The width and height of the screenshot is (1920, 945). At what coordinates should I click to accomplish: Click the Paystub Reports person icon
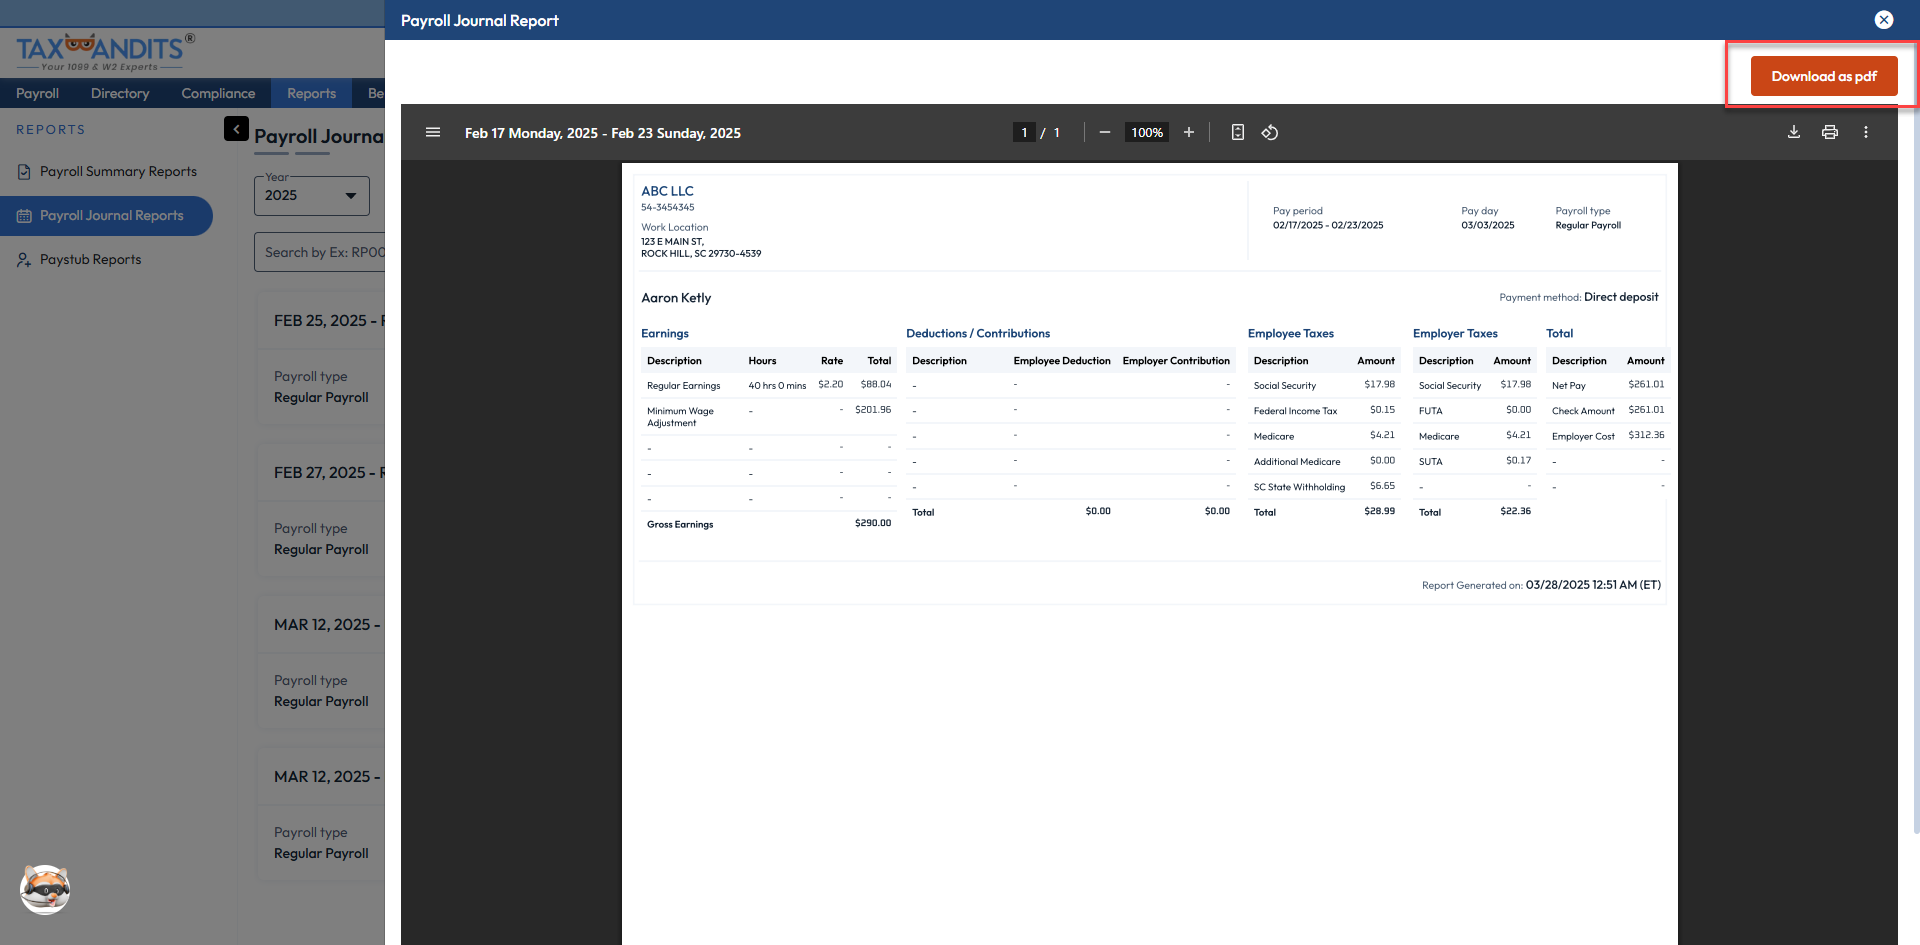tap(24, 260)
